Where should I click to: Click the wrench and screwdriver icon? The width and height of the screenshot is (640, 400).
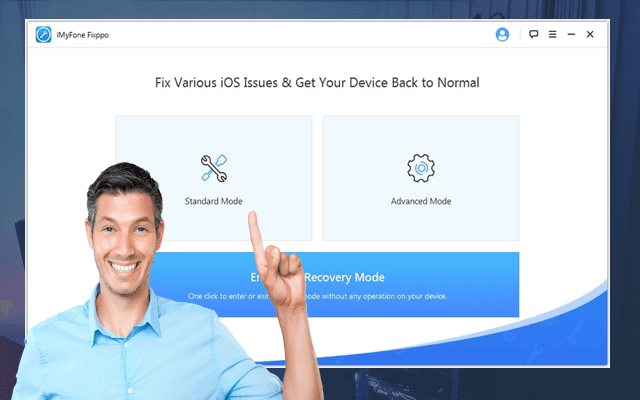click(214, 168)
